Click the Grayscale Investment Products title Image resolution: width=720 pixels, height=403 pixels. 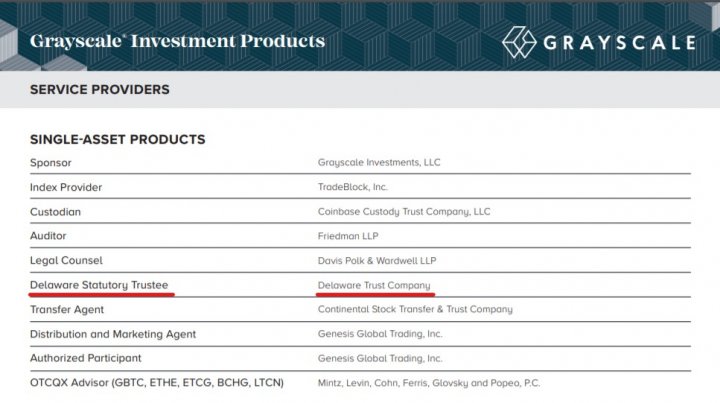[177, 41]
